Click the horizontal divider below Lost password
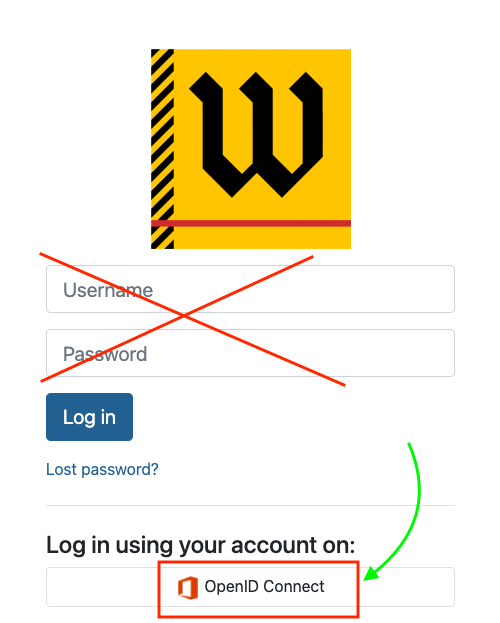The width and height of the screenshot is (500, 623). [250, 505]
